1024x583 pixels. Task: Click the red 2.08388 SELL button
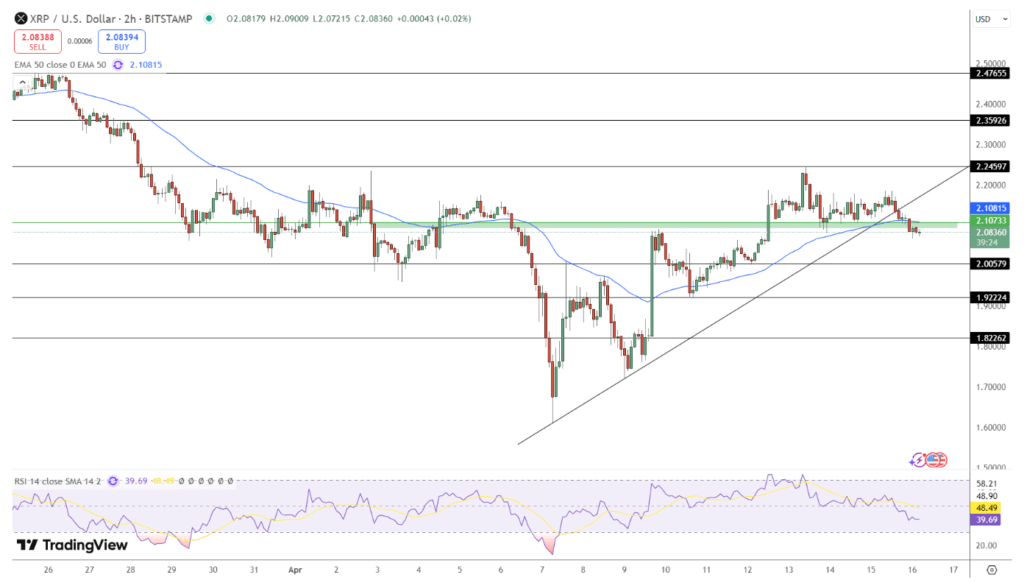38,41
